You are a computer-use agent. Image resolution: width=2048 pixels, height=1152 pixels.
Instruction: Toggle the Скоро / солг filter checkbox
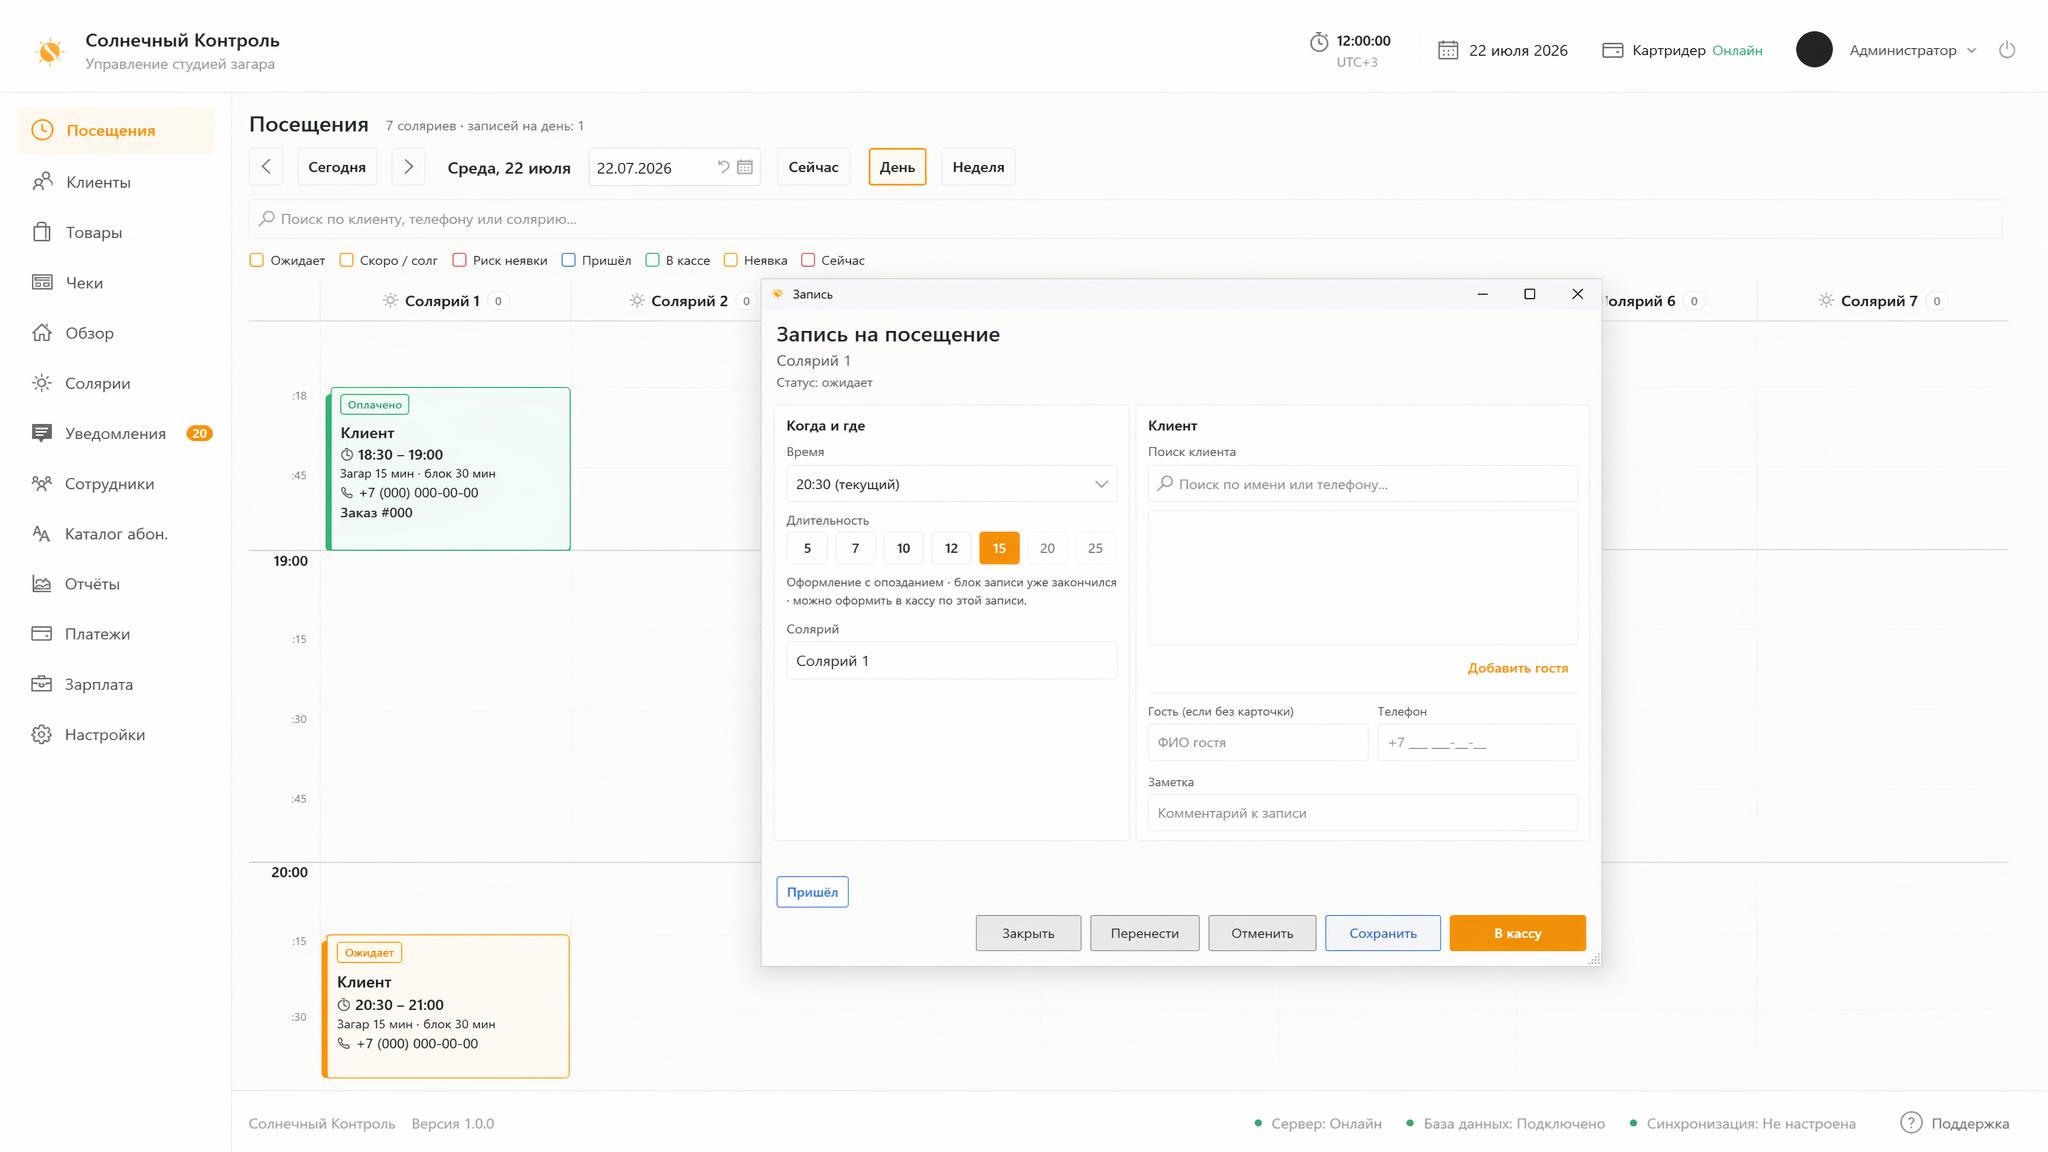[347, 260]
